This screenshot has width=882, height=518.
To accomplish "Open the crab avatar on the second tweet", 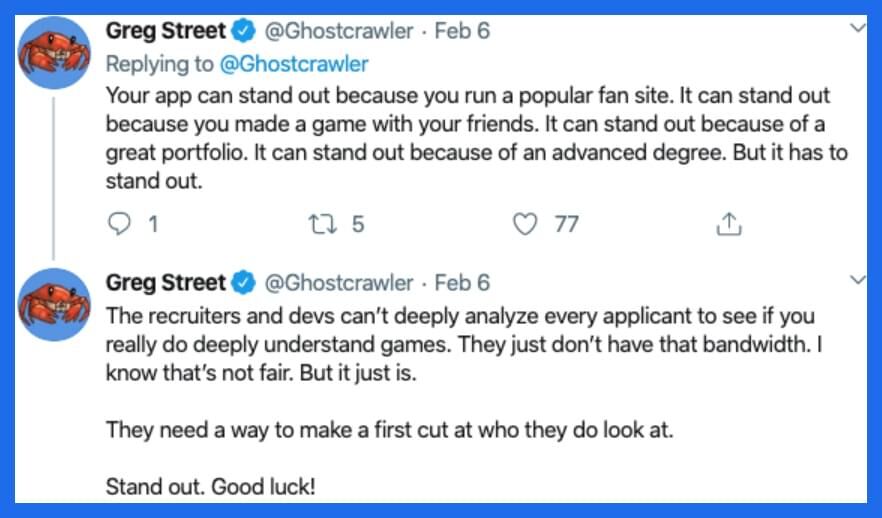I will (x=56, y=305).
